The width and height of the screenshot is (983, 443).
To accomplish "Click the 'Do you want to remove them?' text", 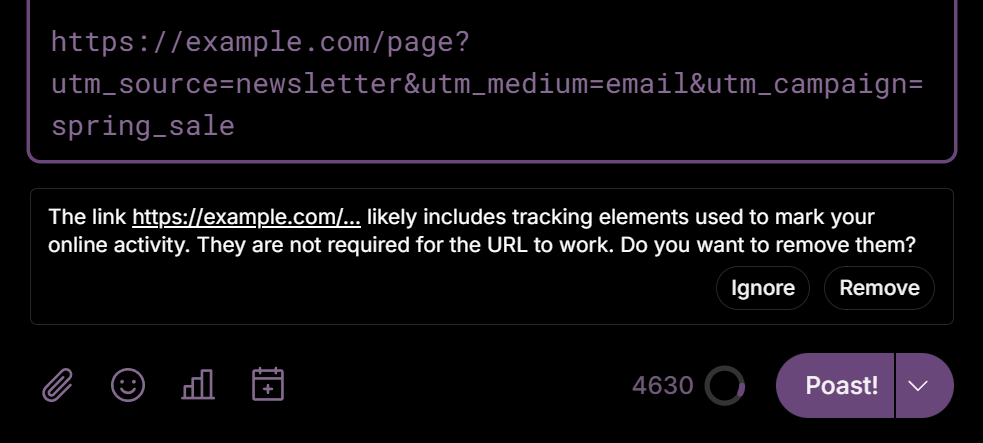I will 768,245.
